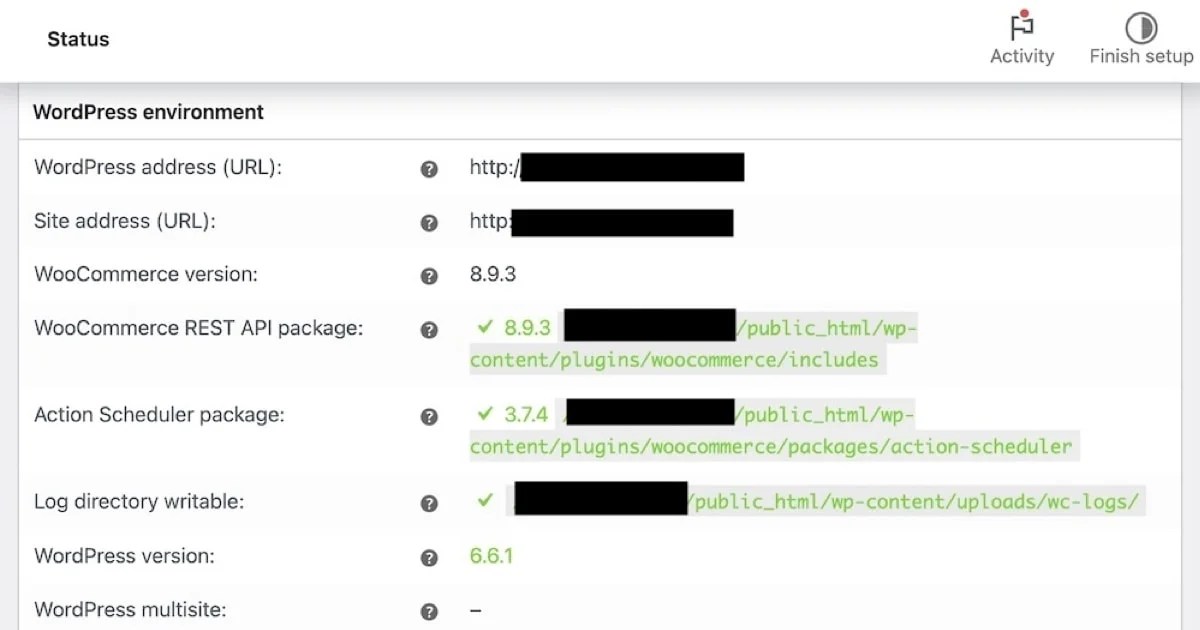Click the REST API package green checkmark
Image resolution: width=1200 pixels, height=630 pixels.
(x=486, y=327)
